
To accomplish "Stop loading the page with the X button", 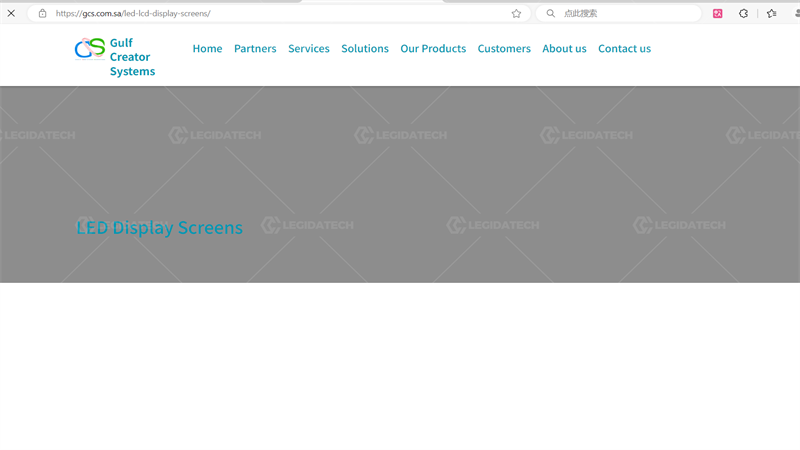I will [x=11, y=13].
